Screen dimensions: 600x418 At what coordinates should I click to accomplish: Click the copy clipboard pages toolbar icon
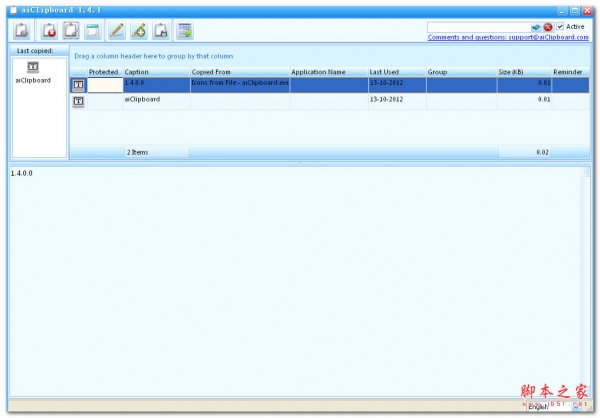[x=71, y=30]
